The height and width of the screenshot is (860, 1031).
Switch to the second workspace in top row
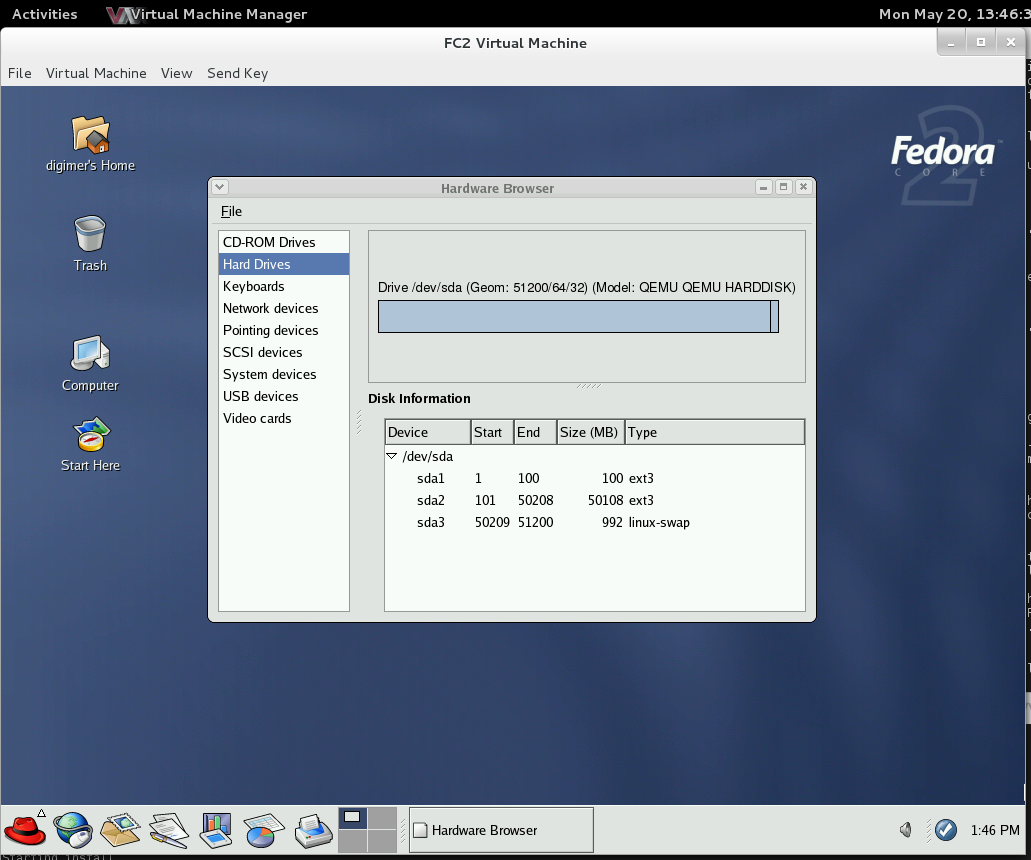click(x=382, y=818)
